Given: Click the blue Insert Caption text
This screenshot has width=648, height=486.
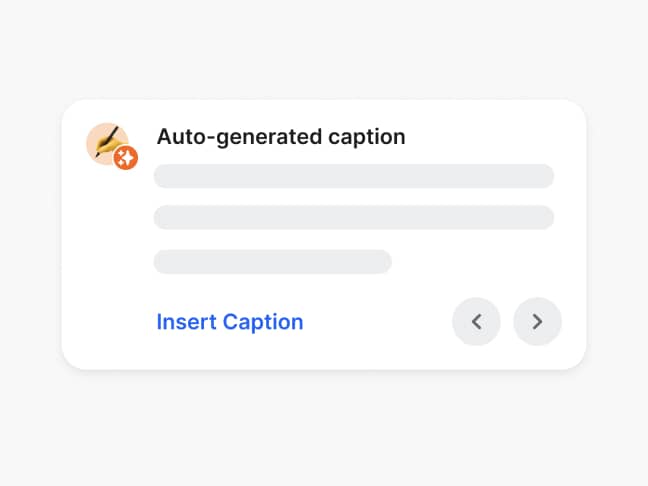Looking at the screenshot, I should [x=230, y=322].
